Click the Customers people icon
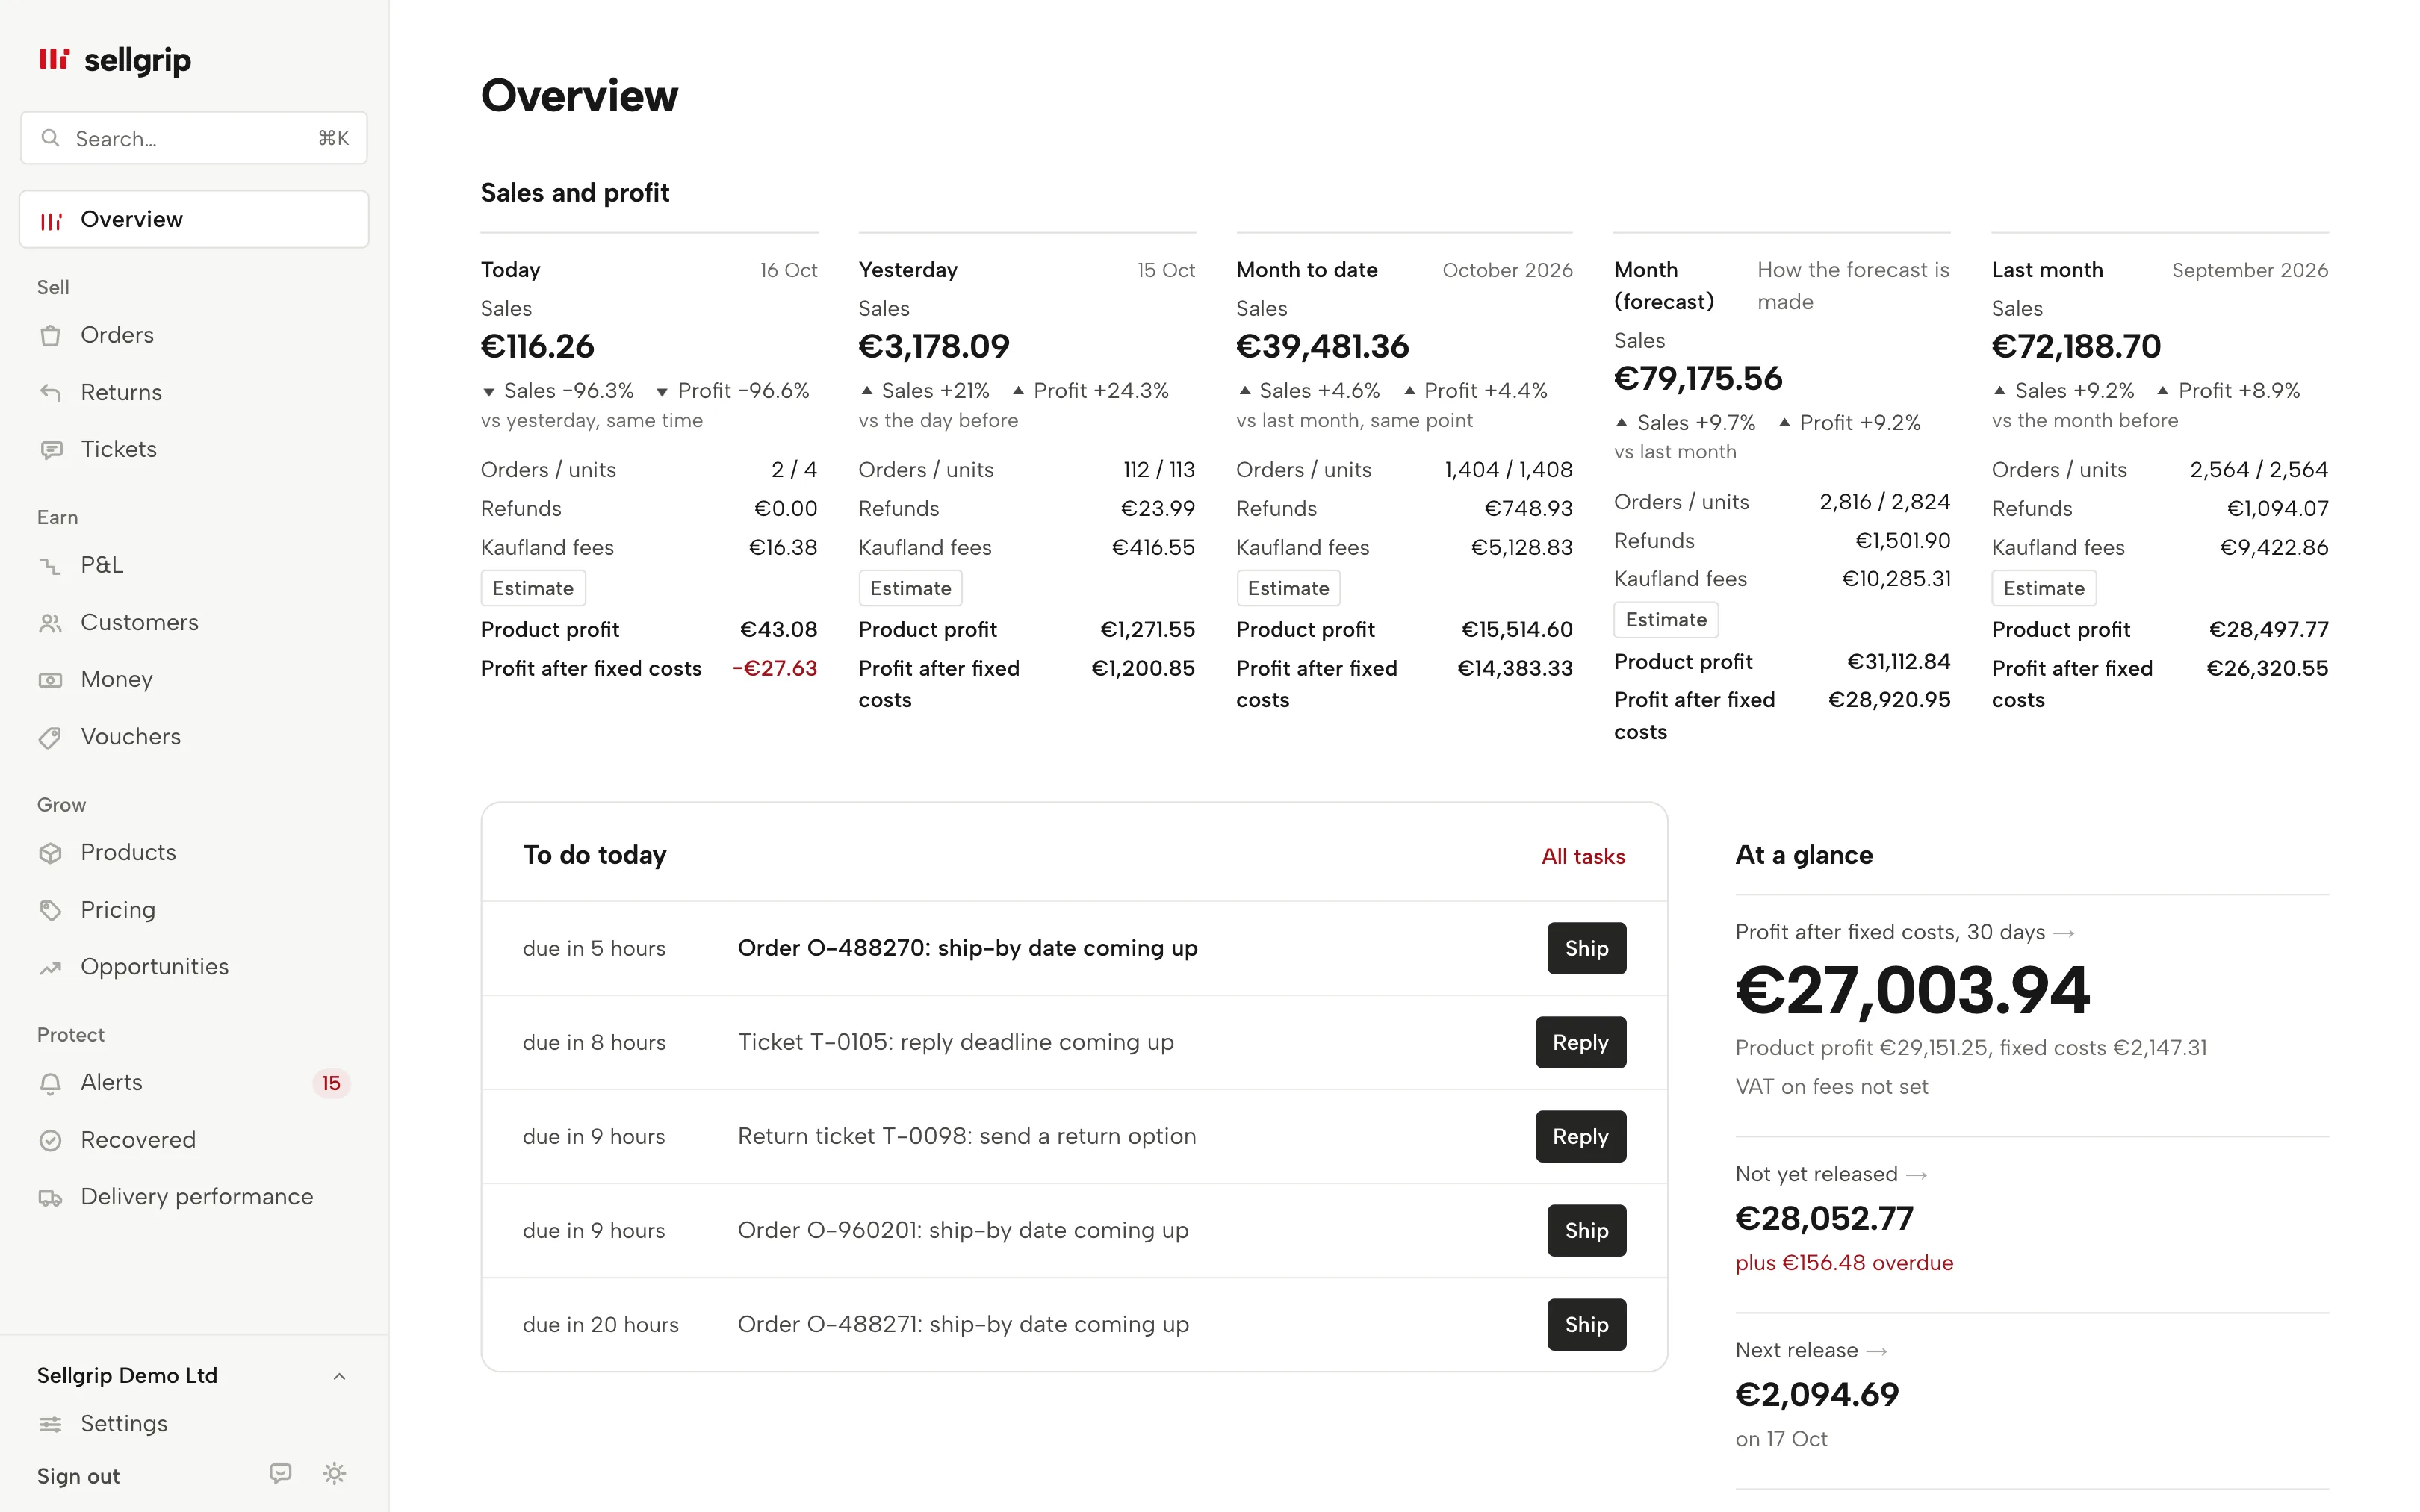 tap(50, 623)
